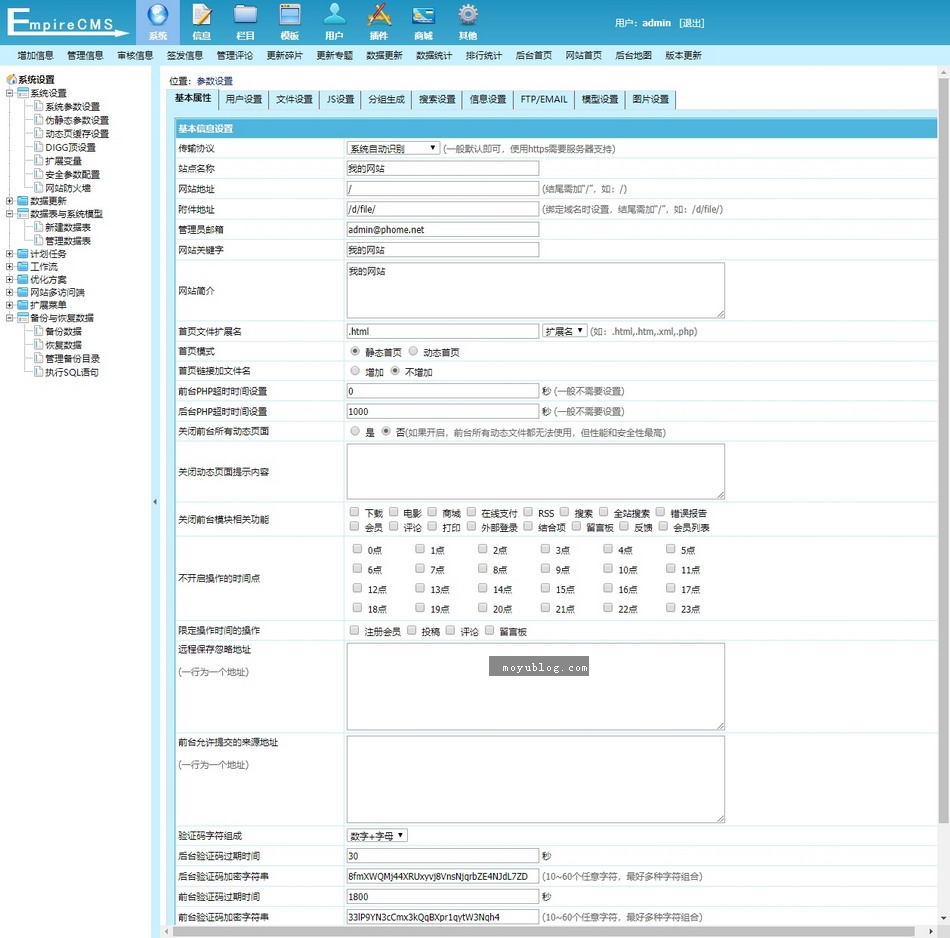Open the 版本更新 menu link
This screenshot has height=938, width=950.
point(683,55)
